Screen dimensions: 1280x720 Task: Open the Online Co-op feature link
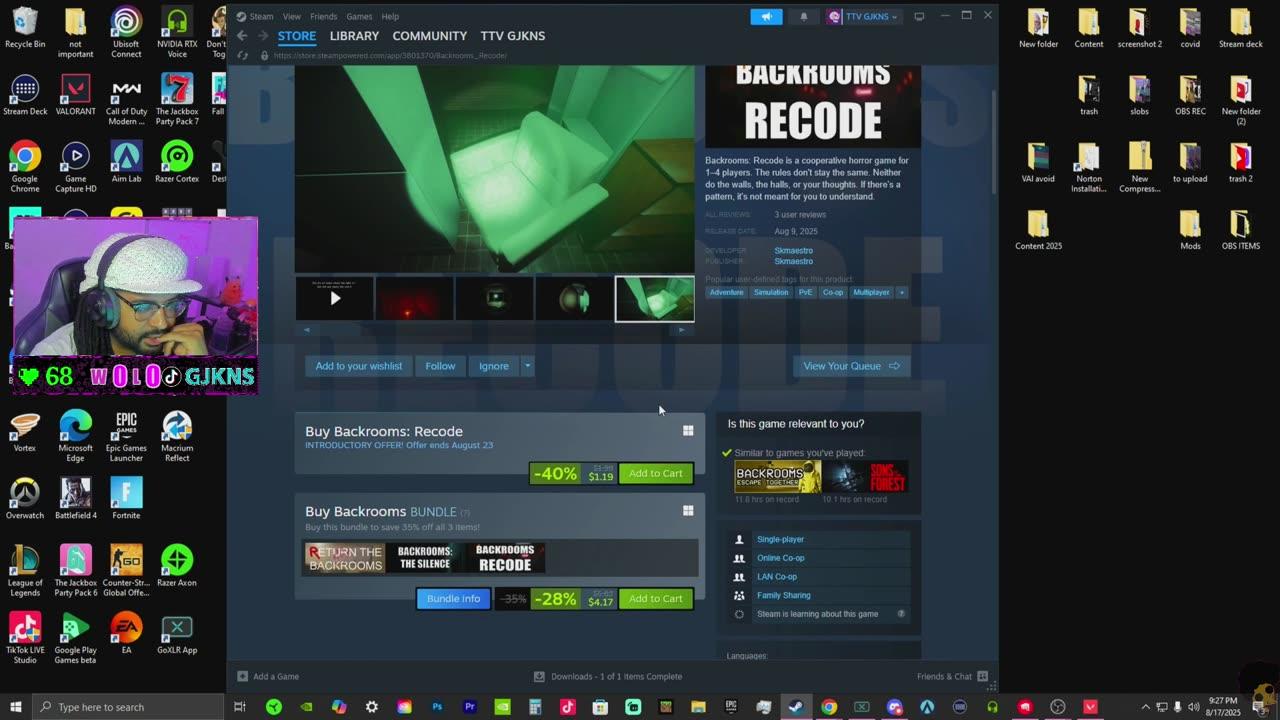pos(780,558)
